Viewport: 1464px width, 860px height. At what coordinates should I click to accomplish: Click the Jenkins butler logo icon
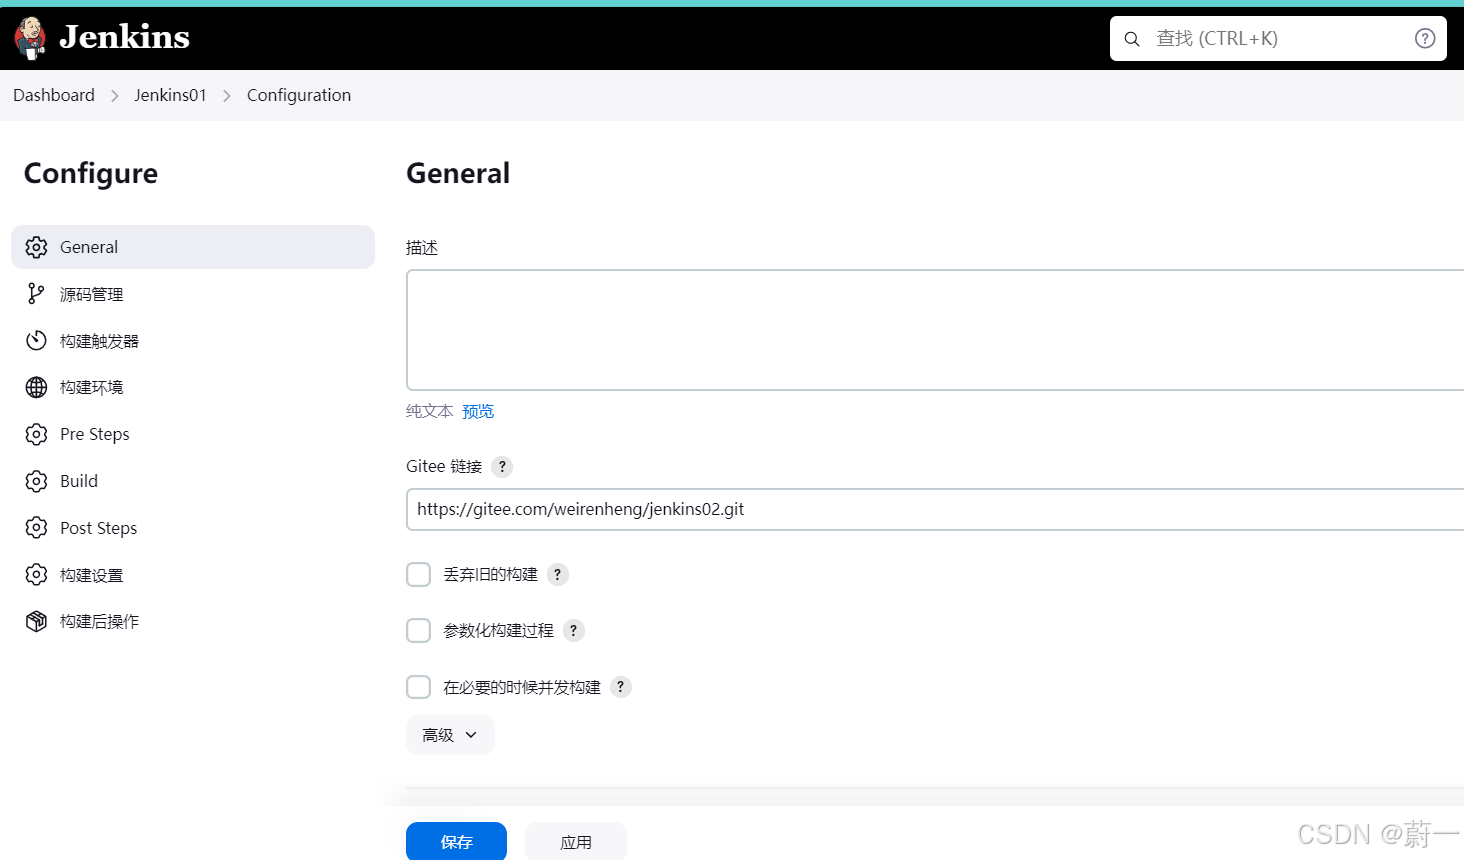[30, 38]
